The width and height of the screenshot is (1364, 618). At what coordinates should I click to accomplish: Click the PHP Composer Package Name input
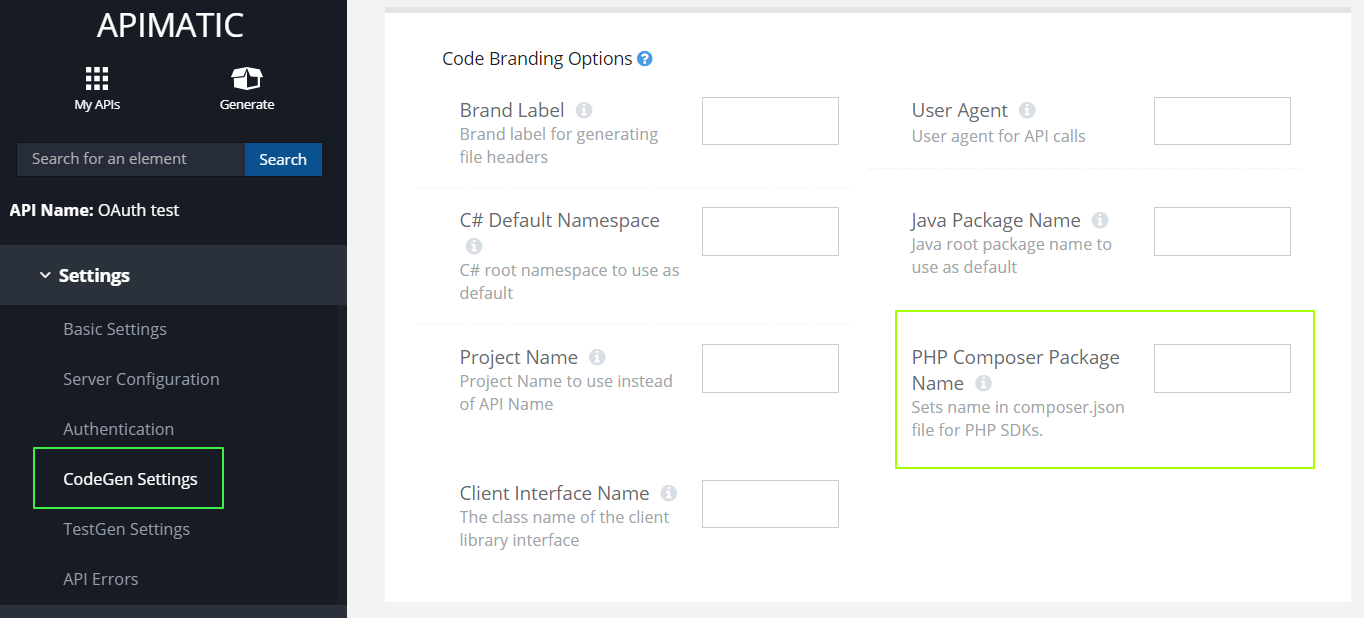[x=1222, y=368]
